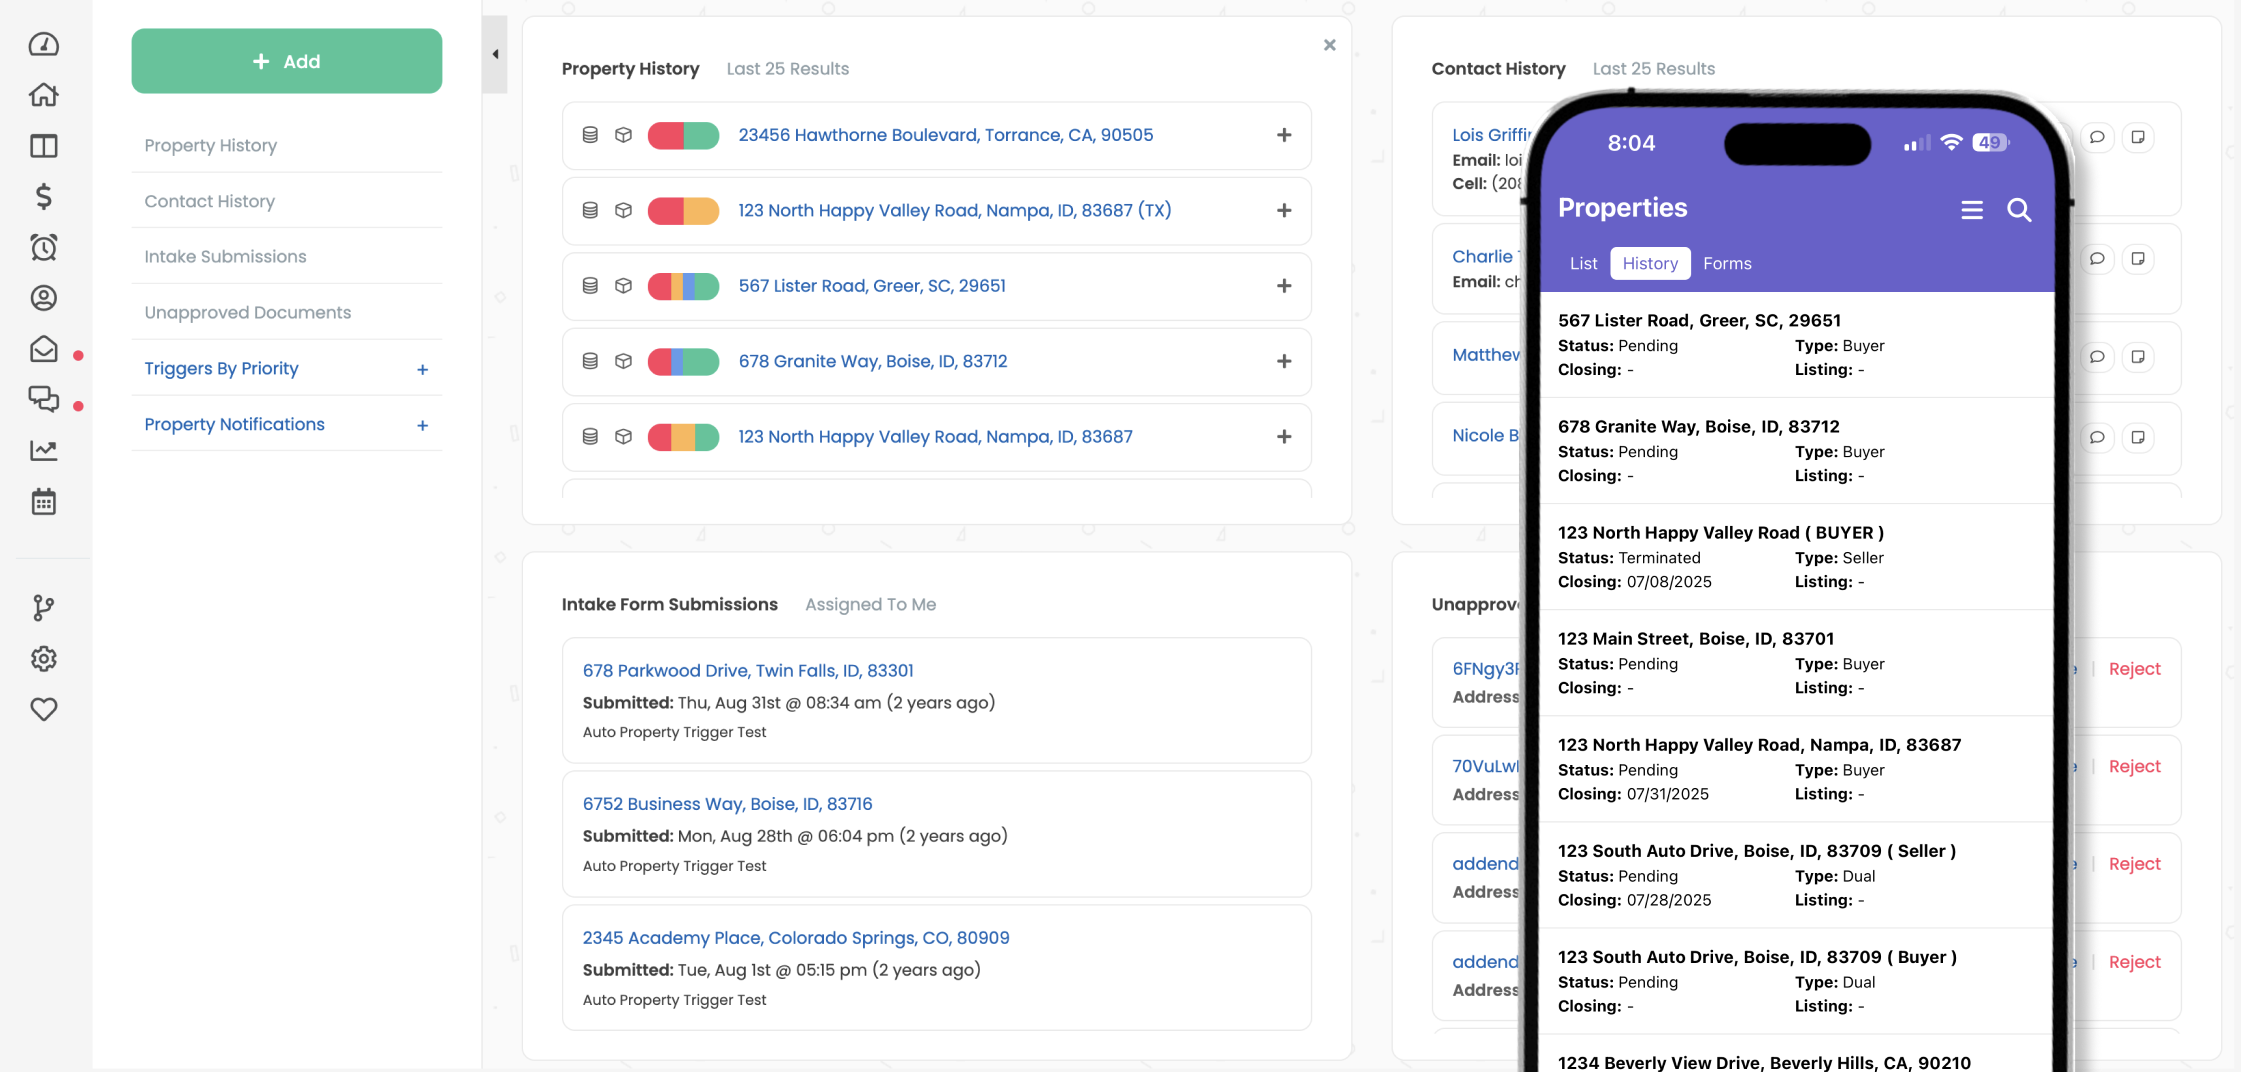Expand Property Notifications section
2241x1072 pixels.
(x=422, y=425)
